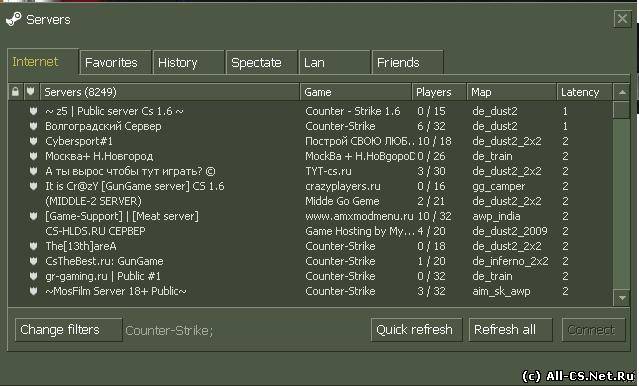Click shield icon beside Cybersport#1 server
639x386 pixels.
click(x=33, y=141)
